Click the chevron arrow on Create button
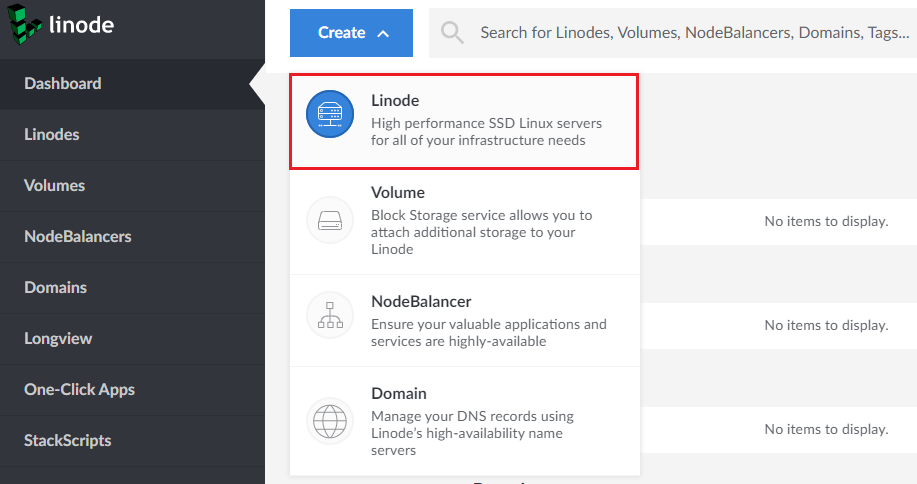917x484 pixels. click(x=383, y=33)
